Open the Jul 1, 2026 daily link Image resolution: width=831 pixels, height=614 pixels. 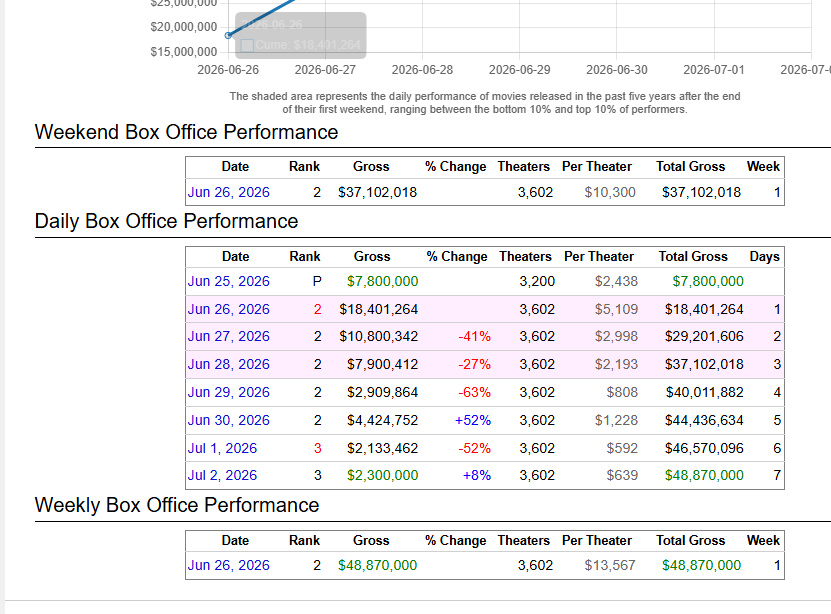pyautogui.click(x=222, y=449)
